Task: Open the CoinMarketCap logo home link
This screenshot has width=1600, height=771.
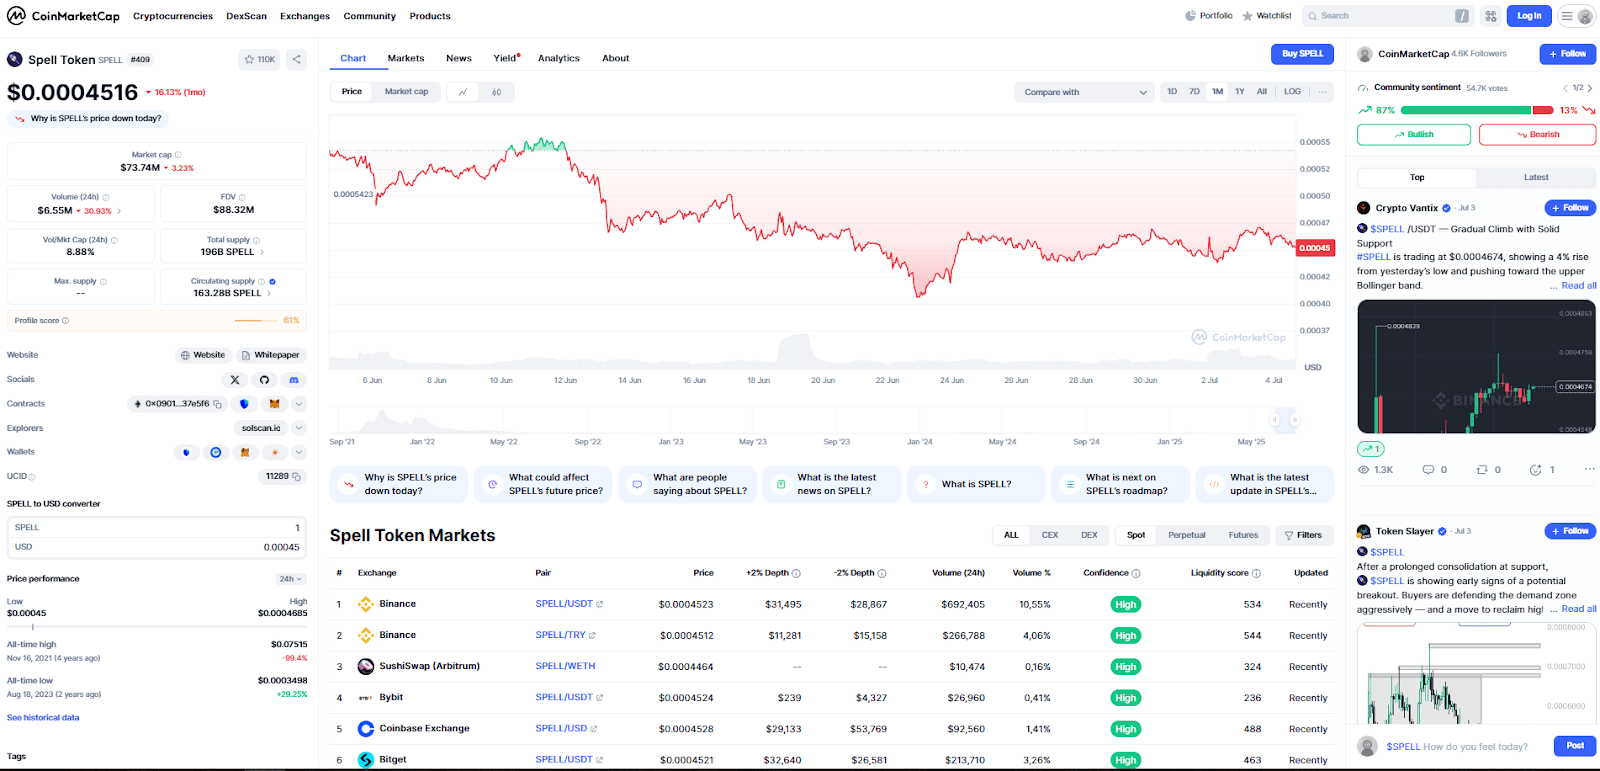Action: pos(63,16)
